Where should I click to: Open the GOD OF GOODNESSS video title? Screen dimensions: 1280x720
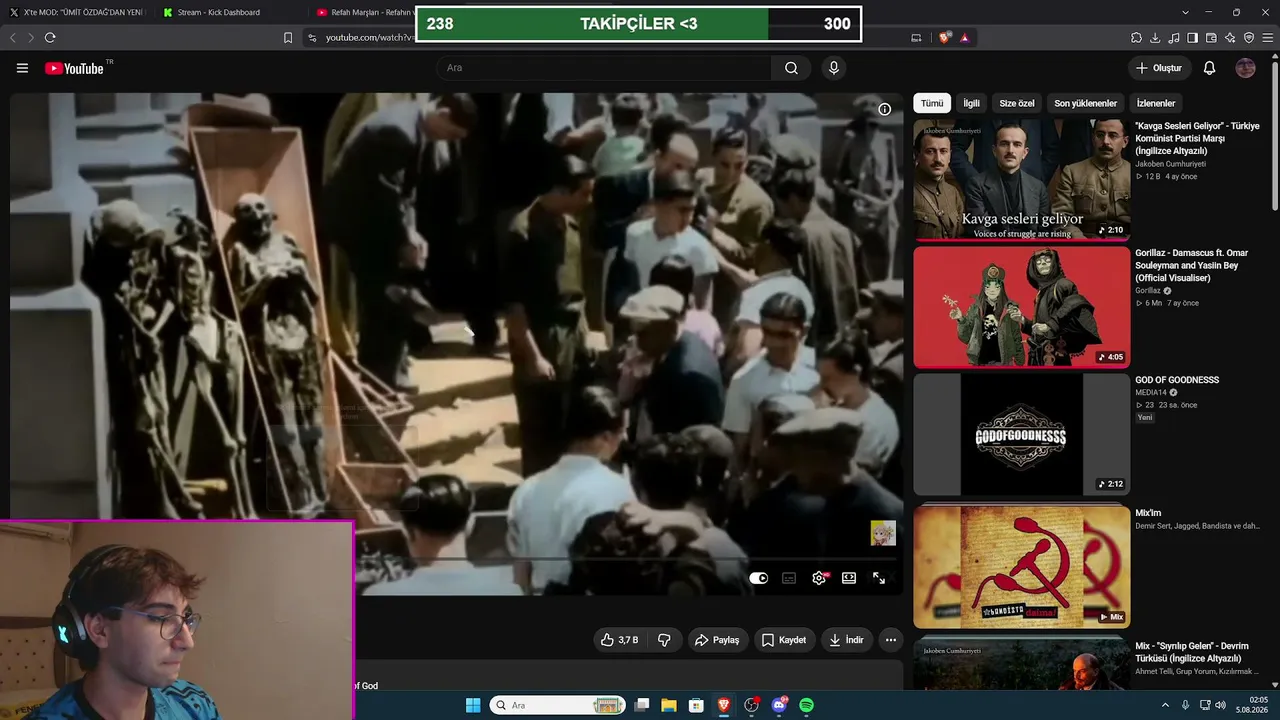[1177, 380]
